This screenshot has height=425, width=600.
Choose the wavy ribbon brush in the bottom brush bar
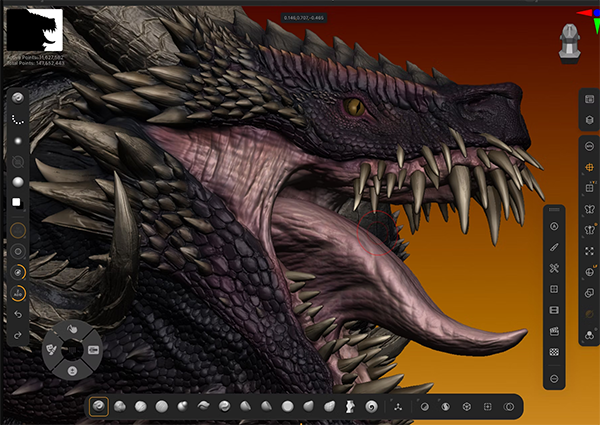tap(203, 406)
